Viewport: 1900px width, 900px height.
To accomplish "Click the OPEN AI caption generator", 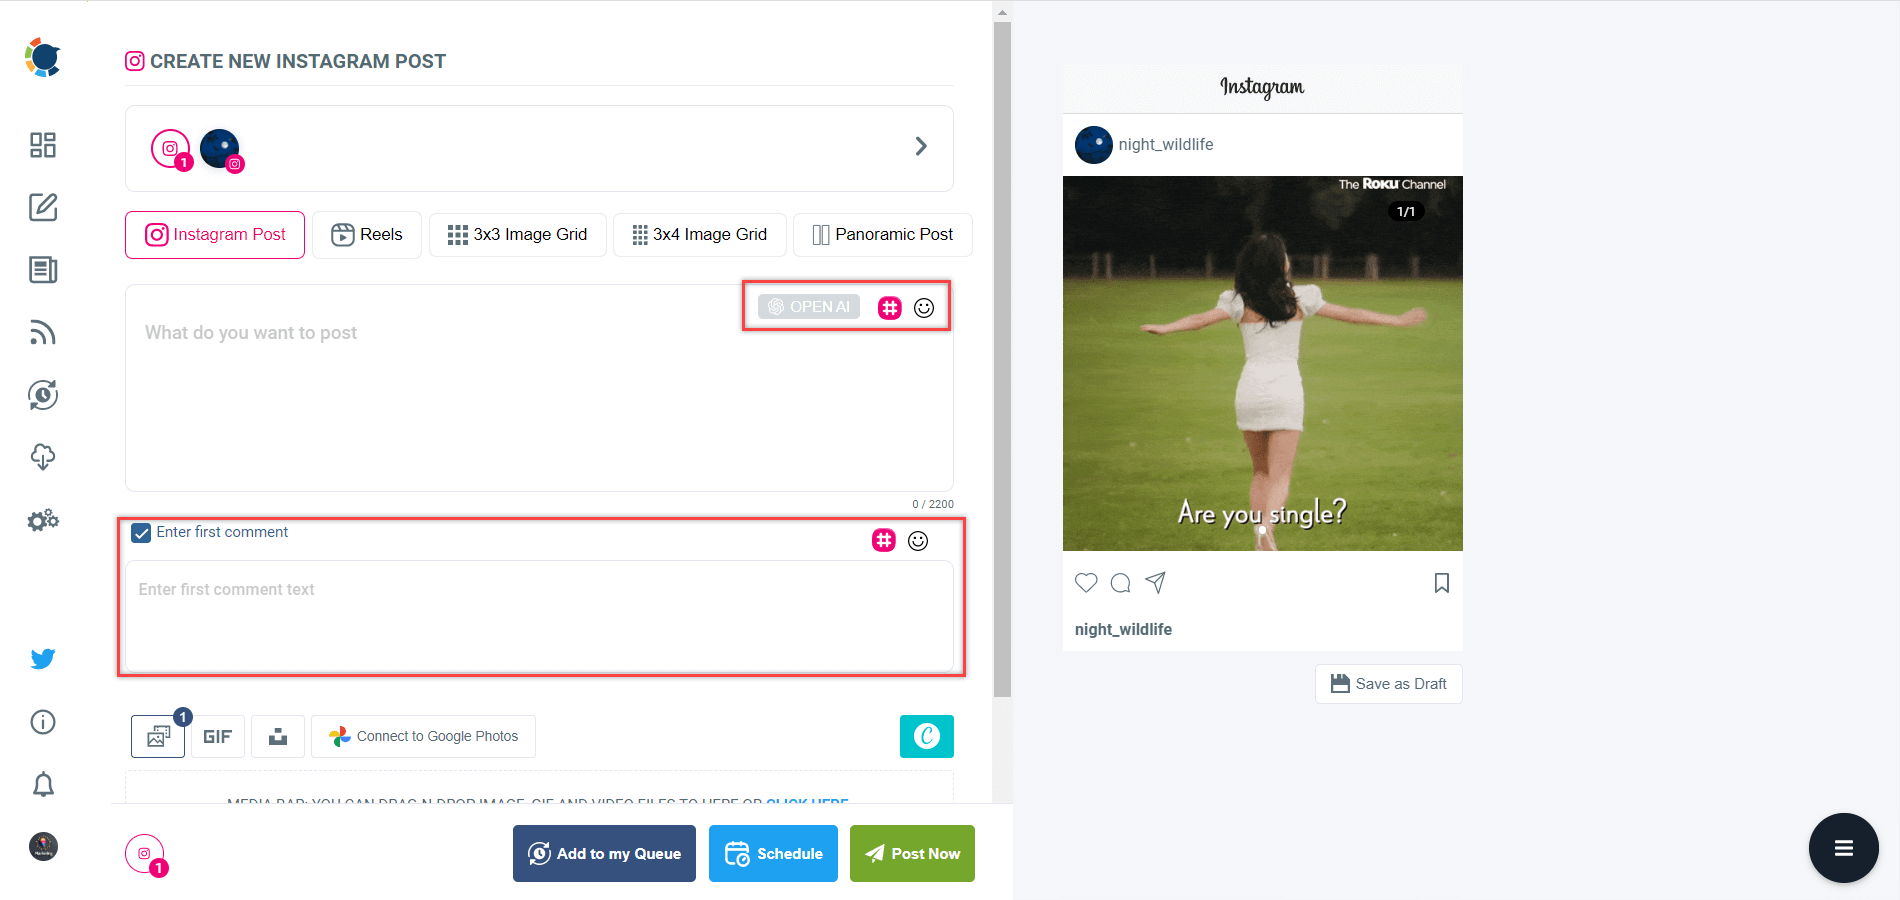I will click(807, 306).
